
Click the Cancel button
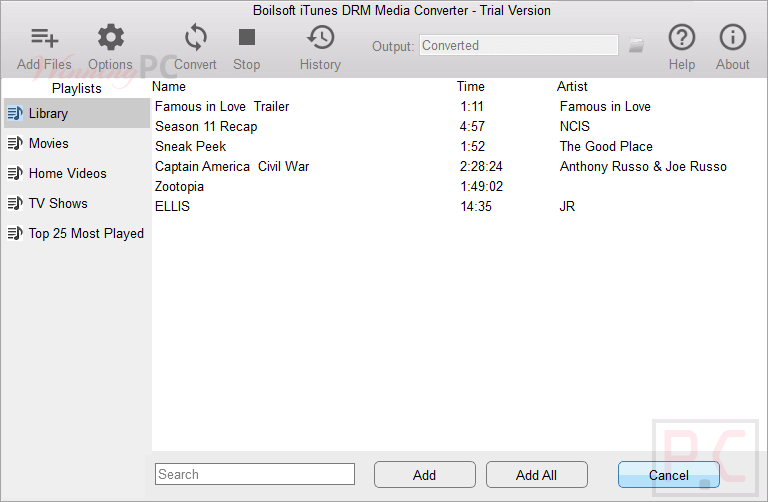pos(669,475)
